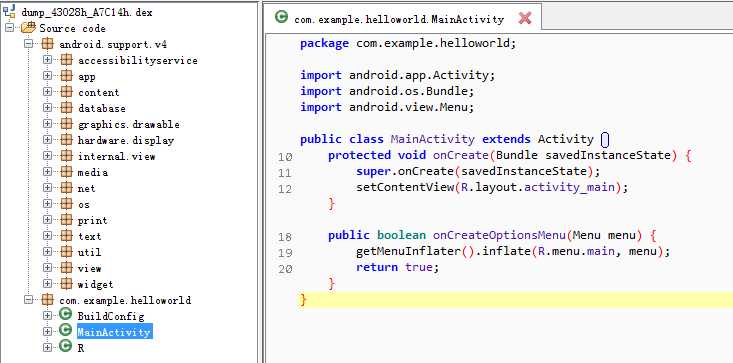Expand the graphics.drawable package node
This screenshot has width=733, height=363.
(47, 124)
